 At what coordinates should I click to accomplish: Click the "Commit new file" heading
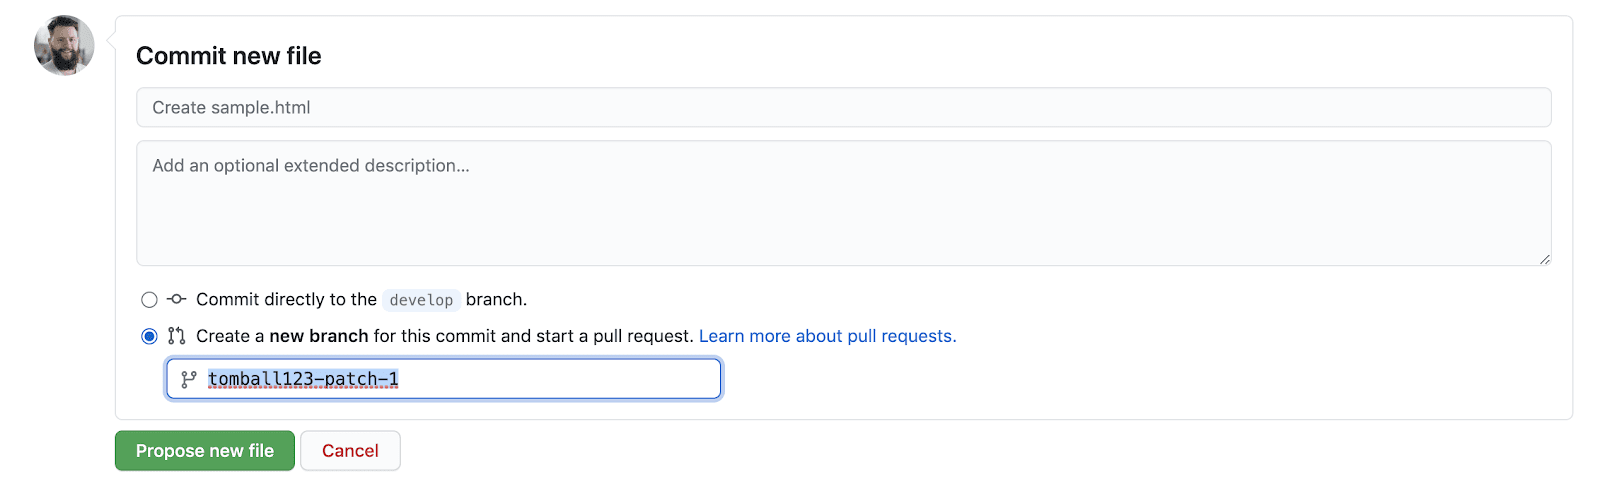tap(229, 56)
